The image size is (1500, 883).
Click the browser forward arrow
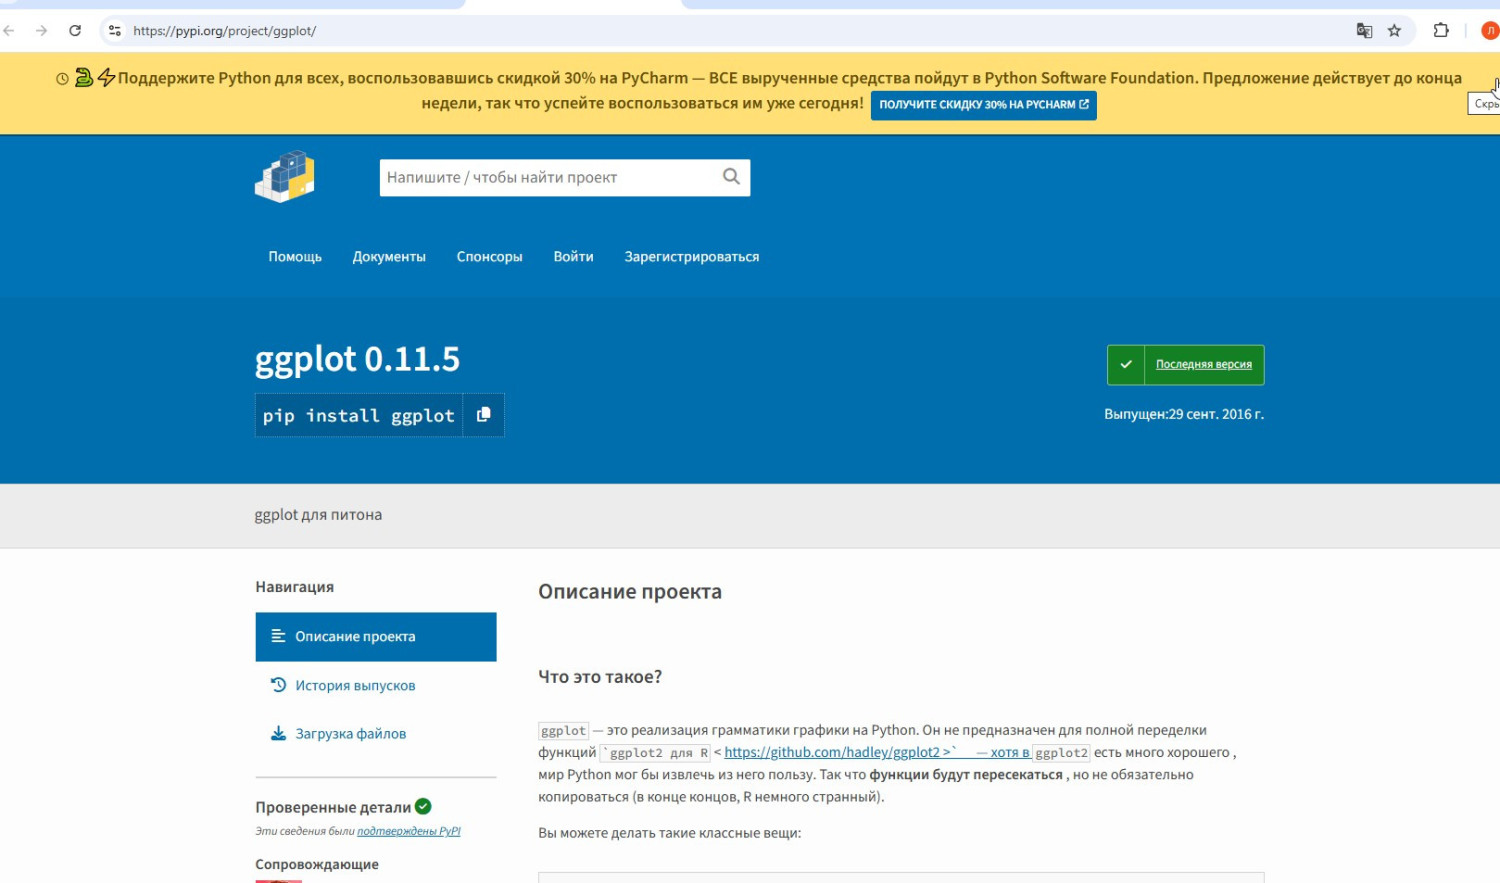(41, 31)
